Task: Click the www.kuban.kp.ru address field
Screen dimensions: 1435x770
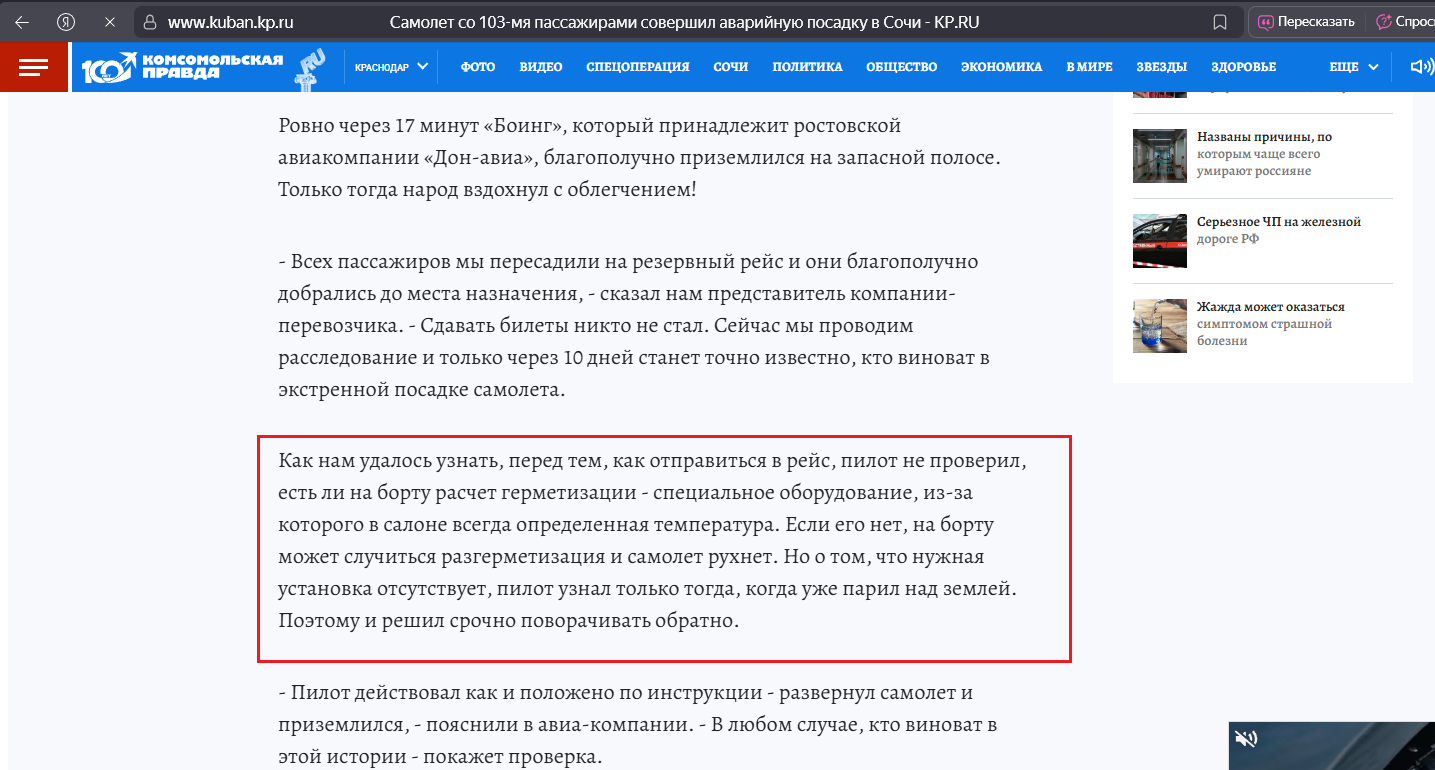Action: tap(231, 22)
